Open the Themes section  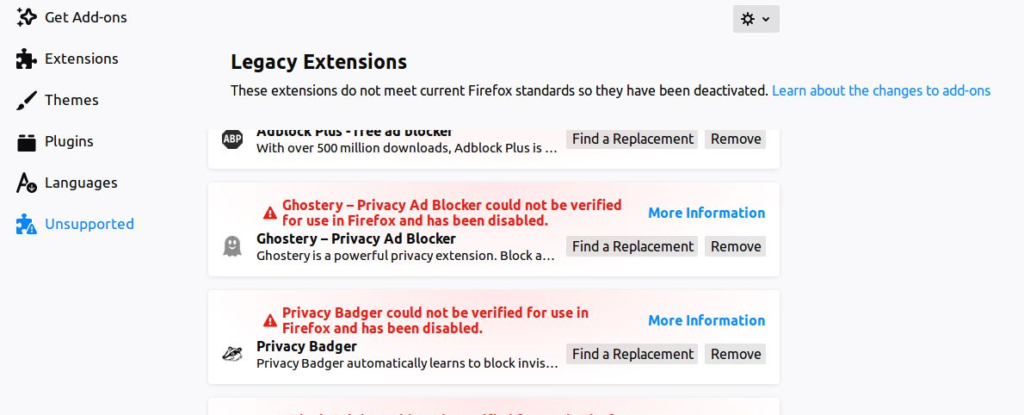[x=71, y=100]
